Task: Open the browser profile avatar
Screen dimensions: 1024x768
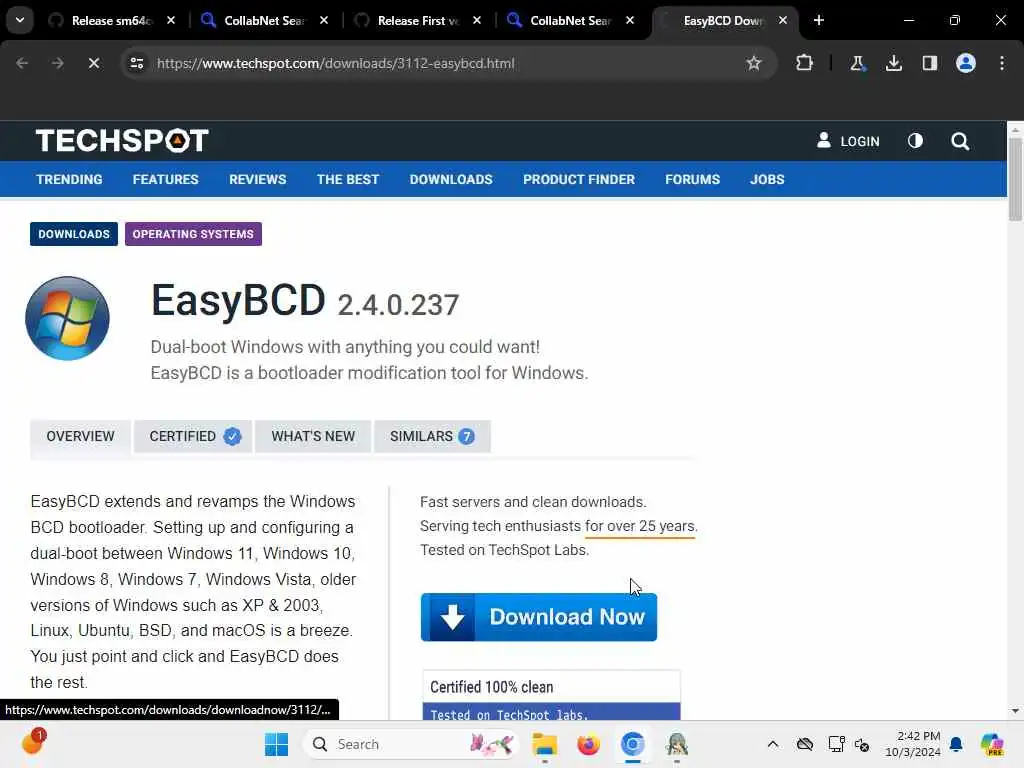Action: click(965, 63)
